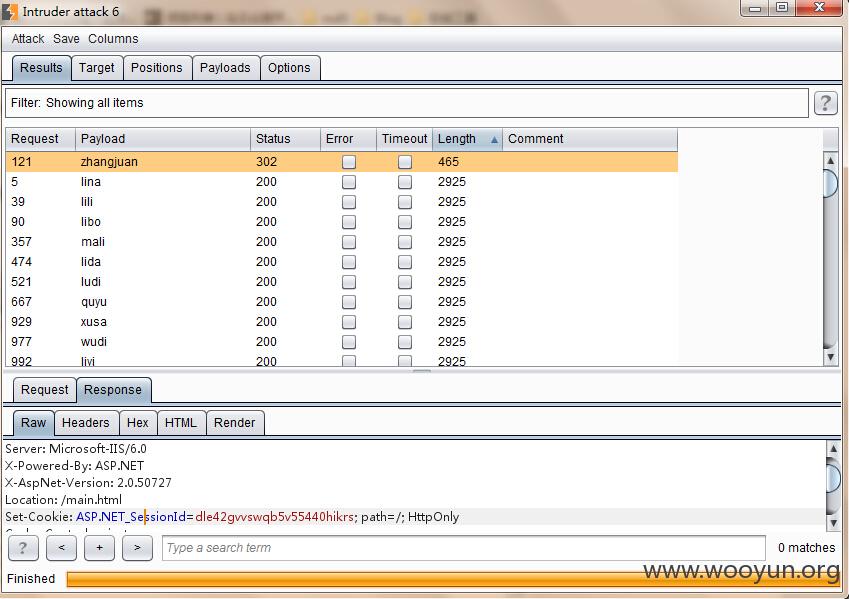849x599 pixels.
Task: Select the Response tab
Action: click(113, 390)
